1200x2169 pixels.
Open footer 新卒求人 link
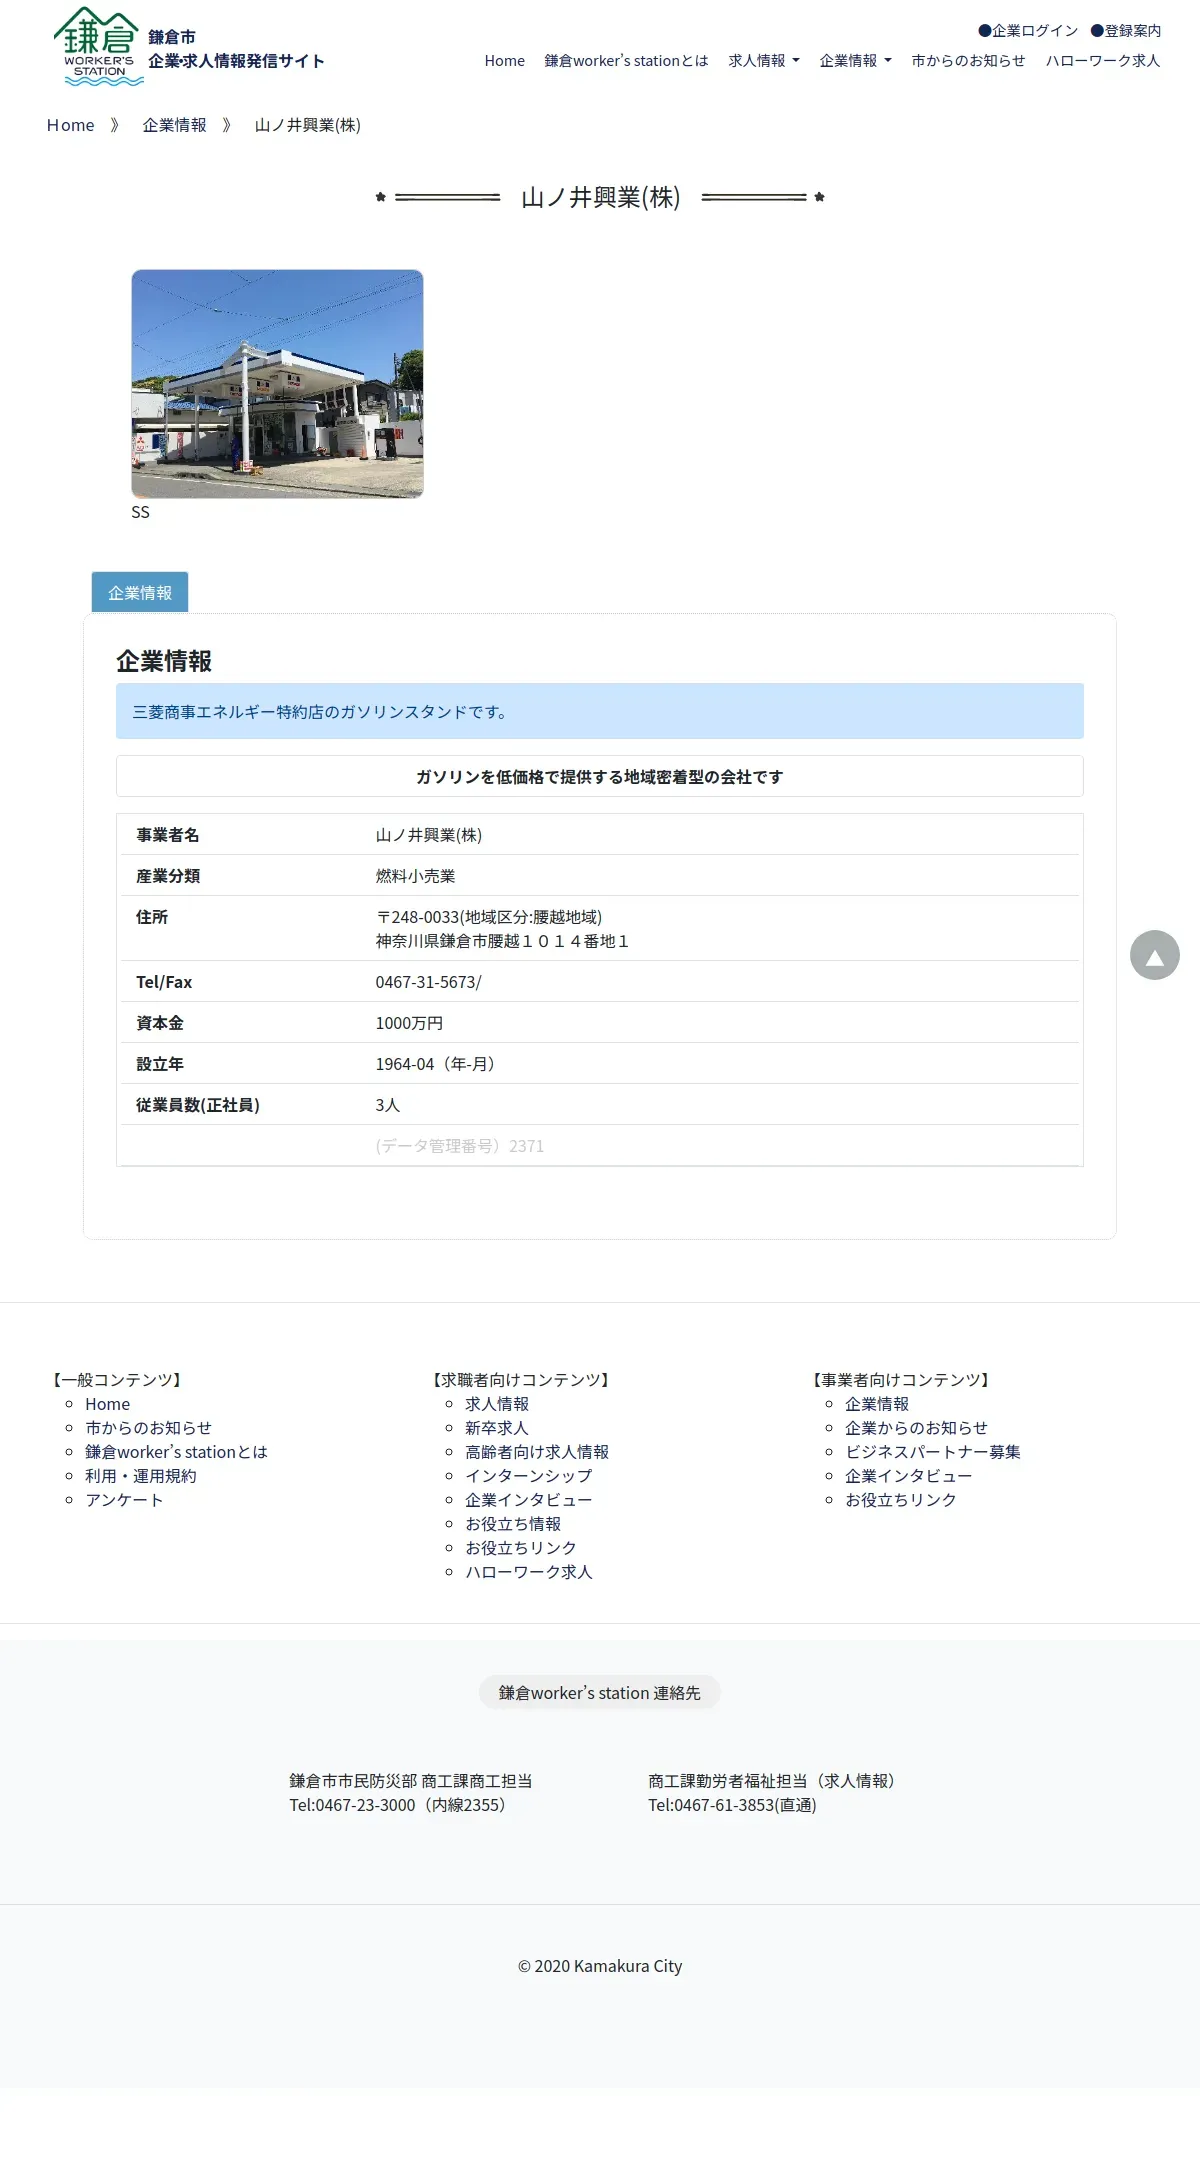point(497,1428)
